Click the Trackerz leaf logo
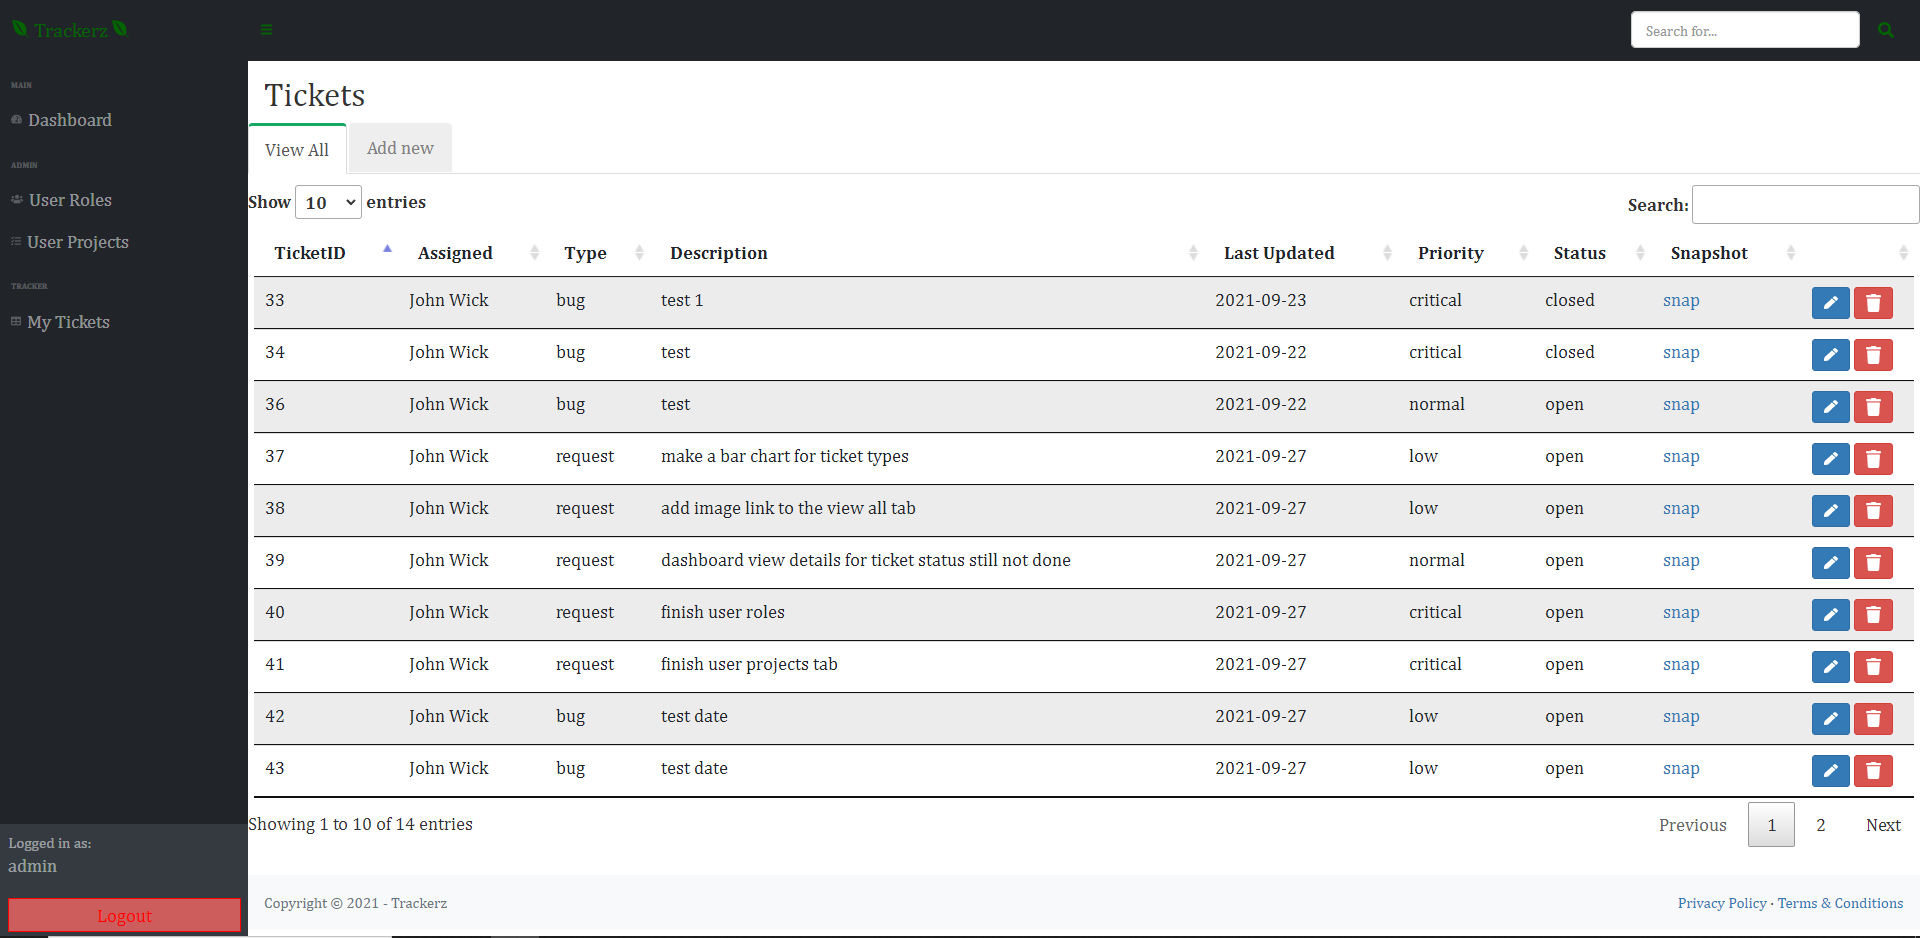This screenshot has width=1920, height=938. tap(70, 30)
